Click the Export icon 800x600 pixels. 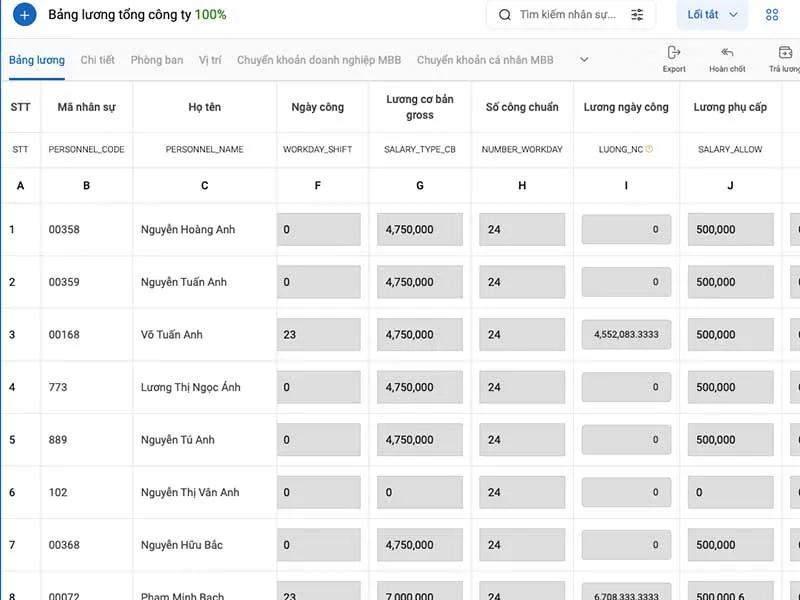point(674,53)
